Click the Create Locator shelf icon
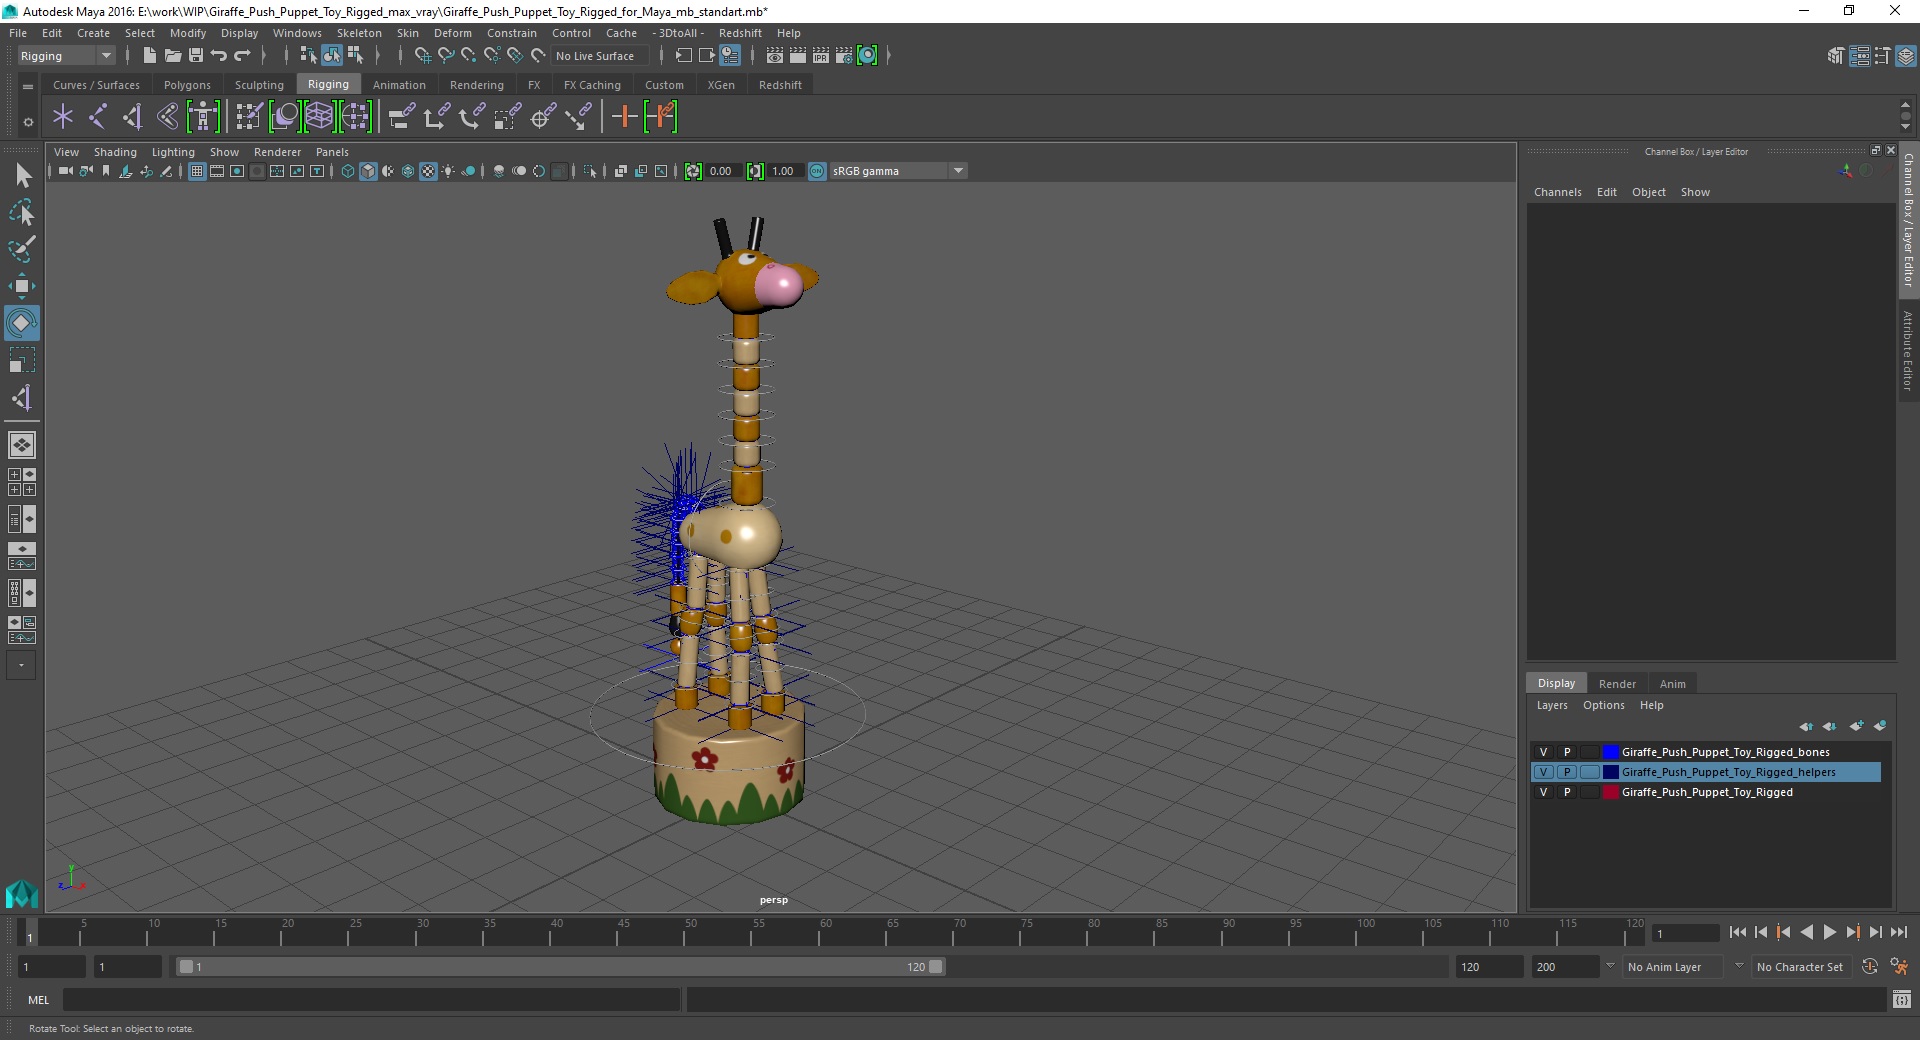This screenshot has width=1920, height=1040. (63, 117)
